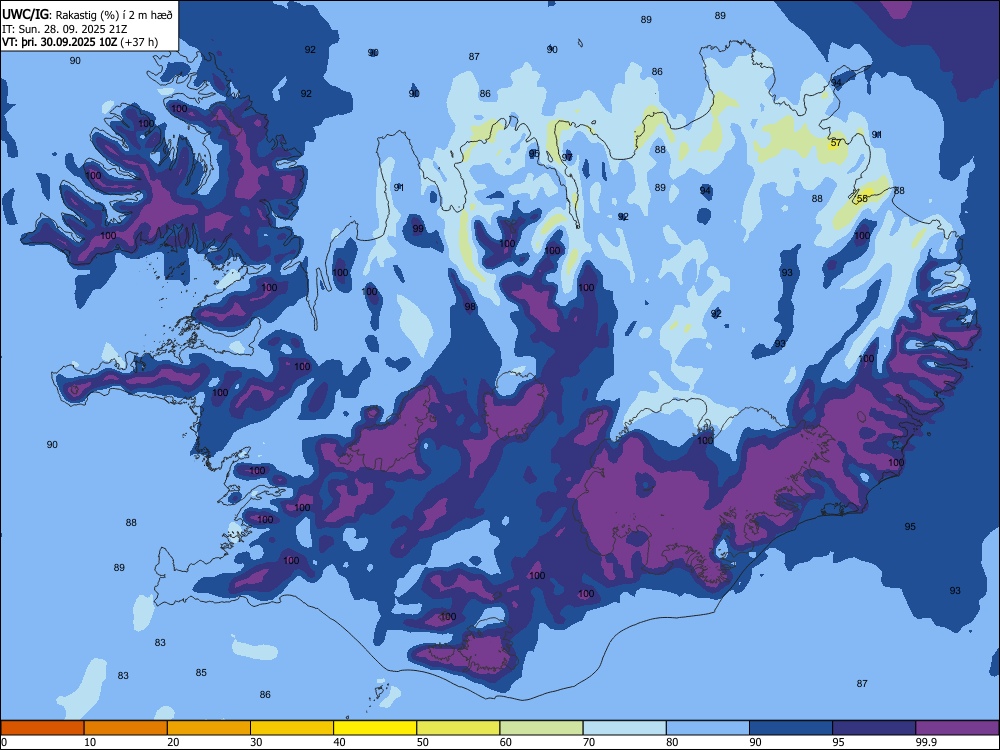The height and width of the screenshot is (750, 1000).
Task: Click the '70' legend scale label
Action: pyautogui.click(x=589, y=742)
